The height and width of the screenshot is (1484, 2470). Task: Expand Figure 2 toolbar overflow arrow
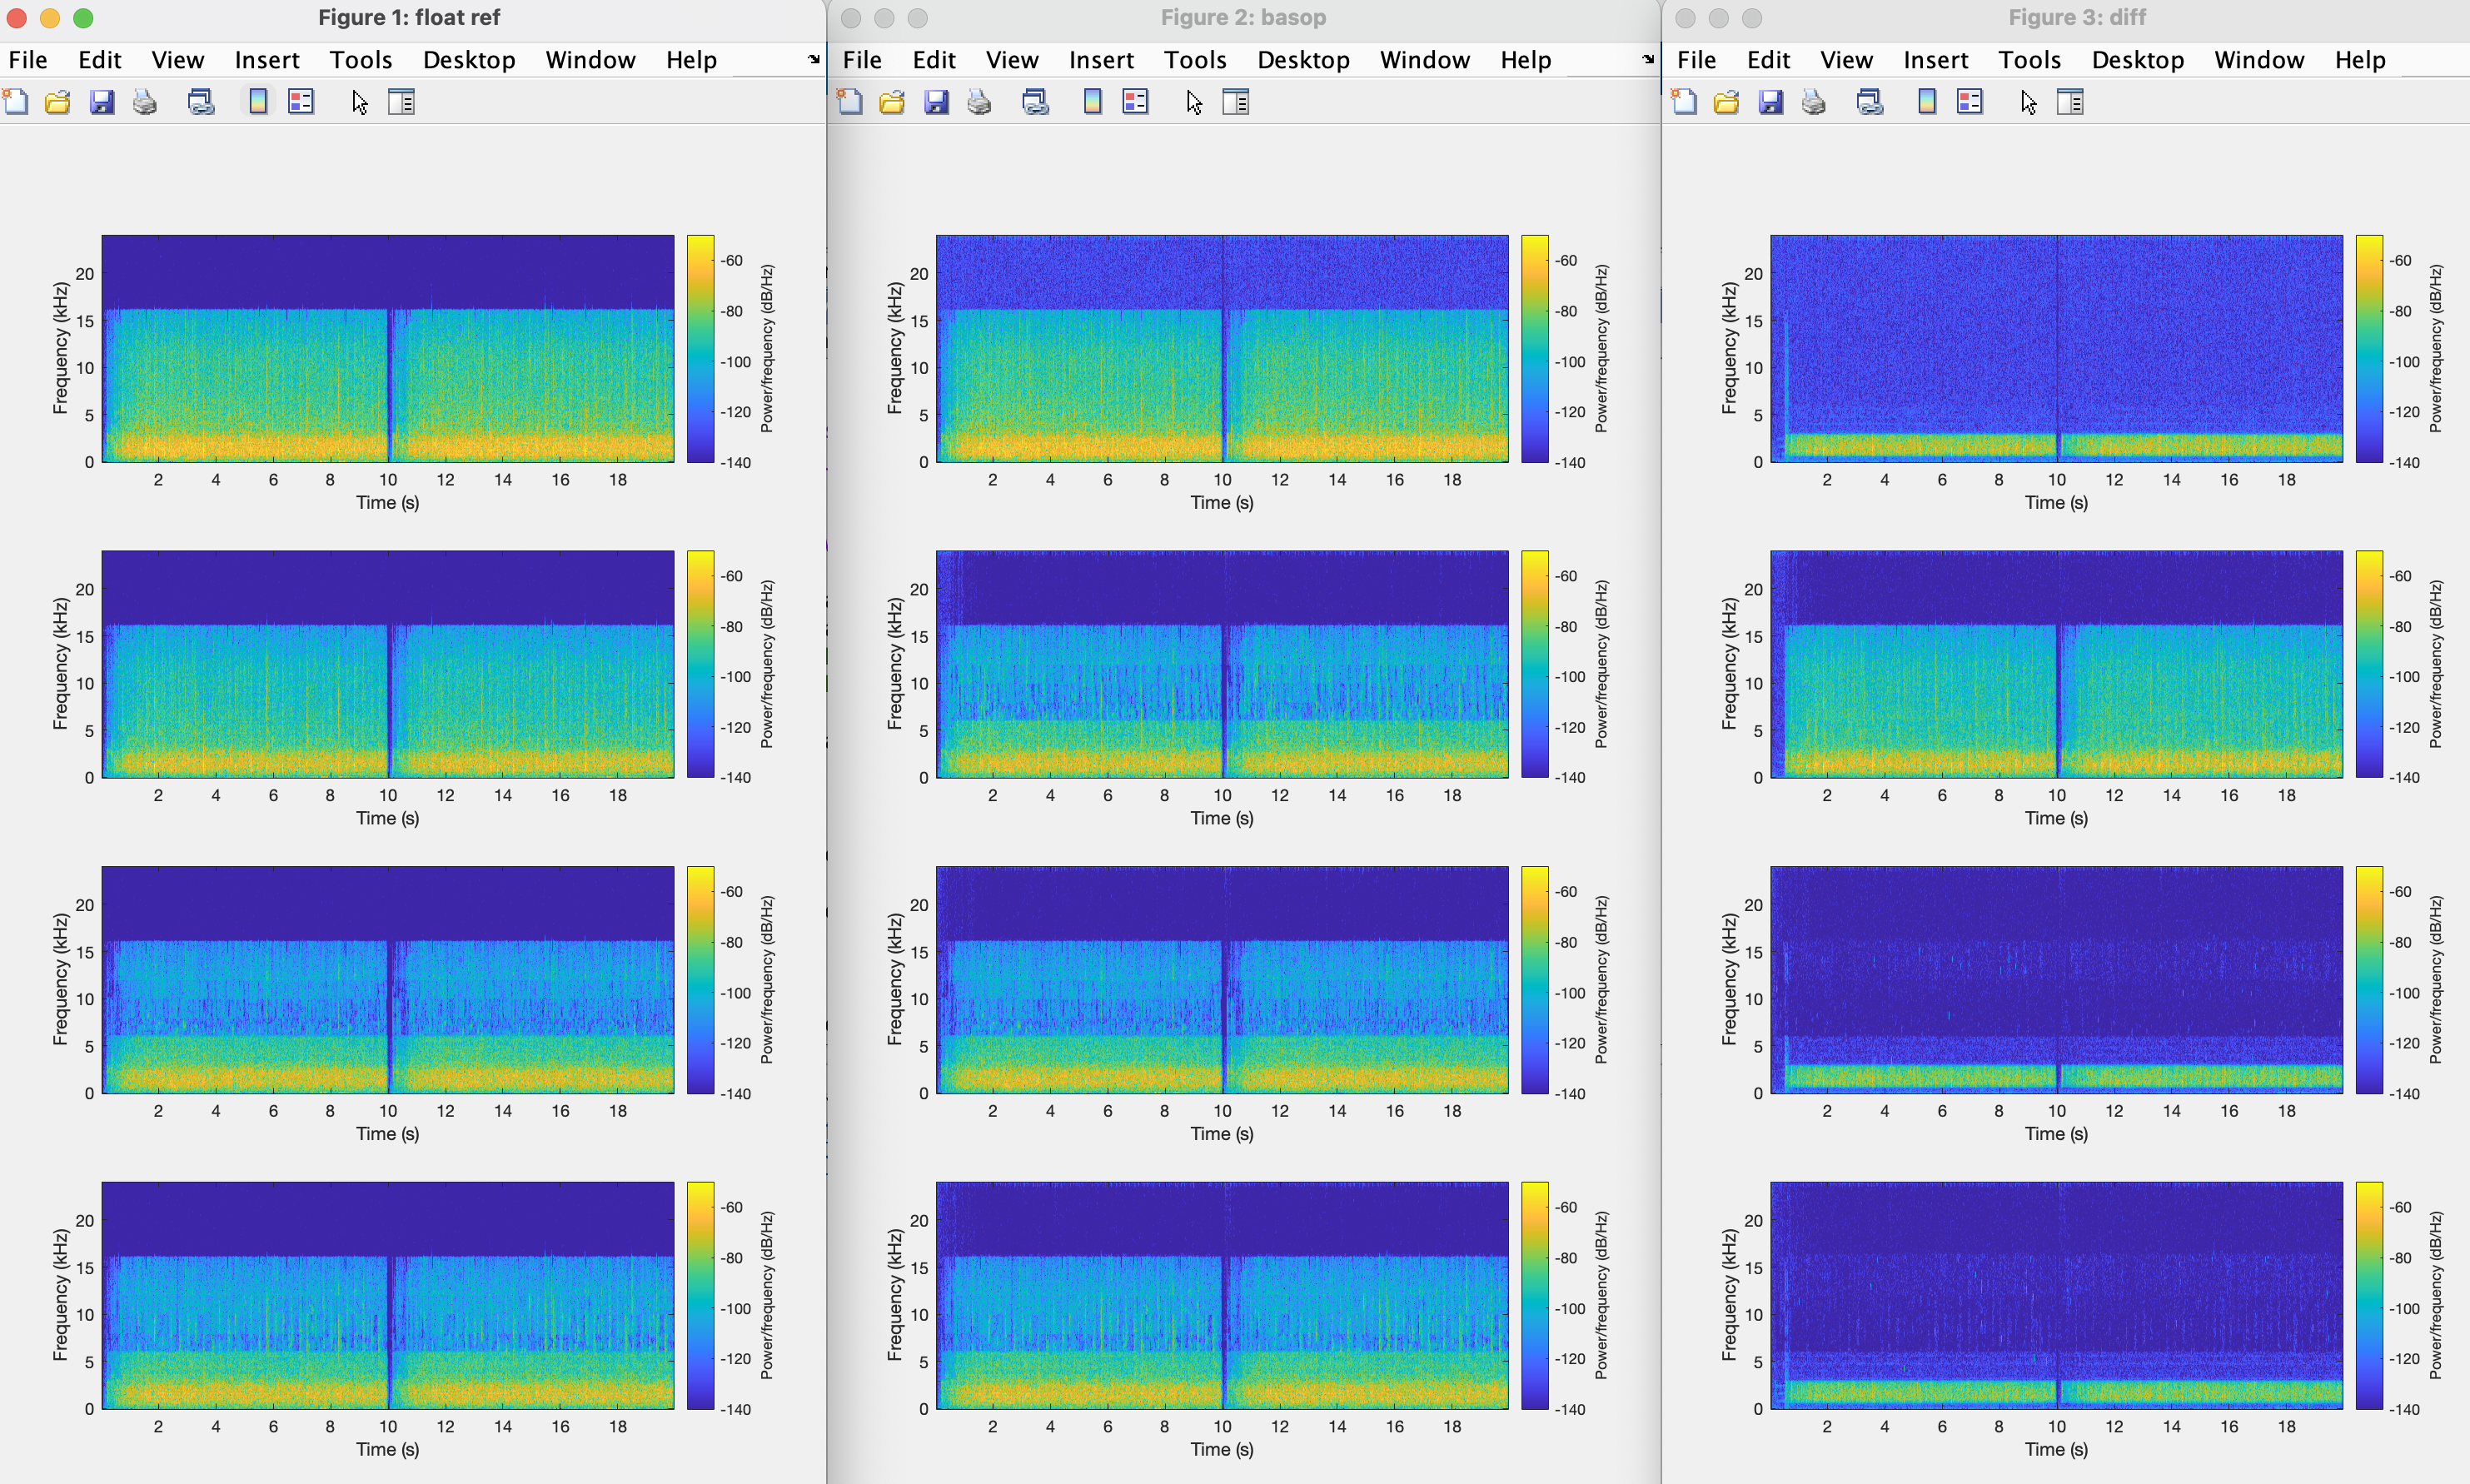point(1647,60)
